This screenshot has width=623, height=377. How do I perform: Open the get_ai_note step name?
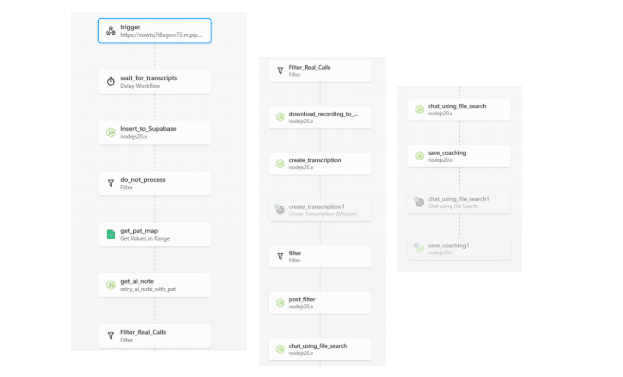[137, 281]
